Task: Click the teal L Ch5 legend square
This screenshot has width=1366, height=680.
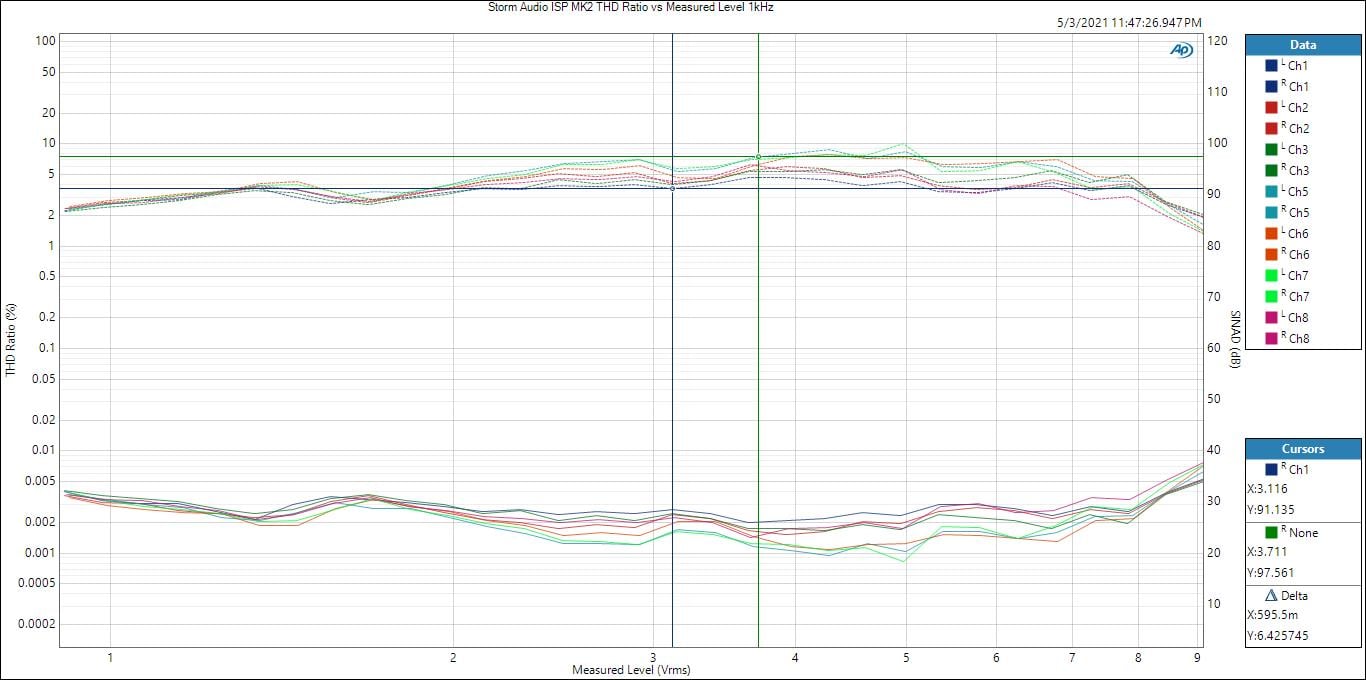Action: click(1272, 192)
